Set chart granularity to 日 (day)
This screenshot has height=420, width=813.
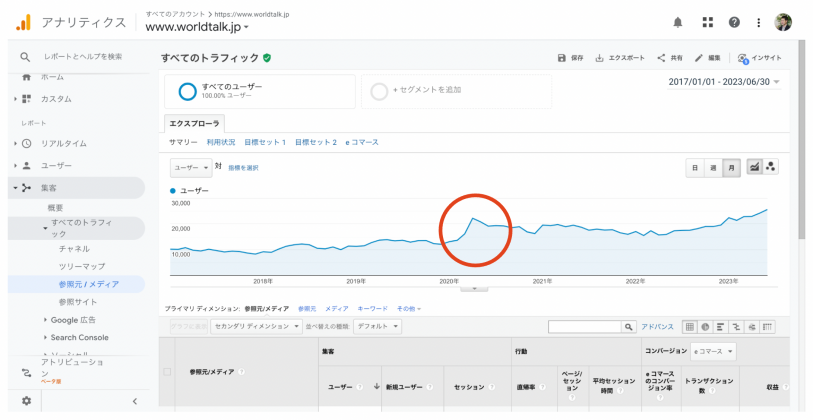(x=695, y=167)
